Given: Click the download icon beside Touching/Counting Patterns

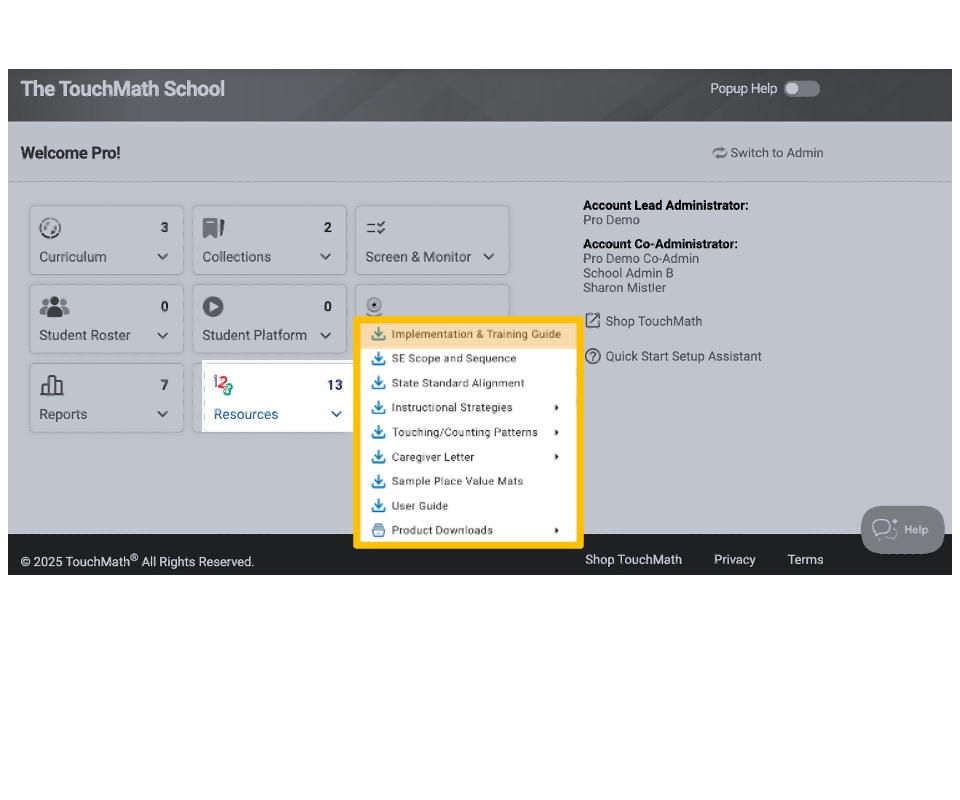Looking at the screenshot, I should tap(379, 432).
